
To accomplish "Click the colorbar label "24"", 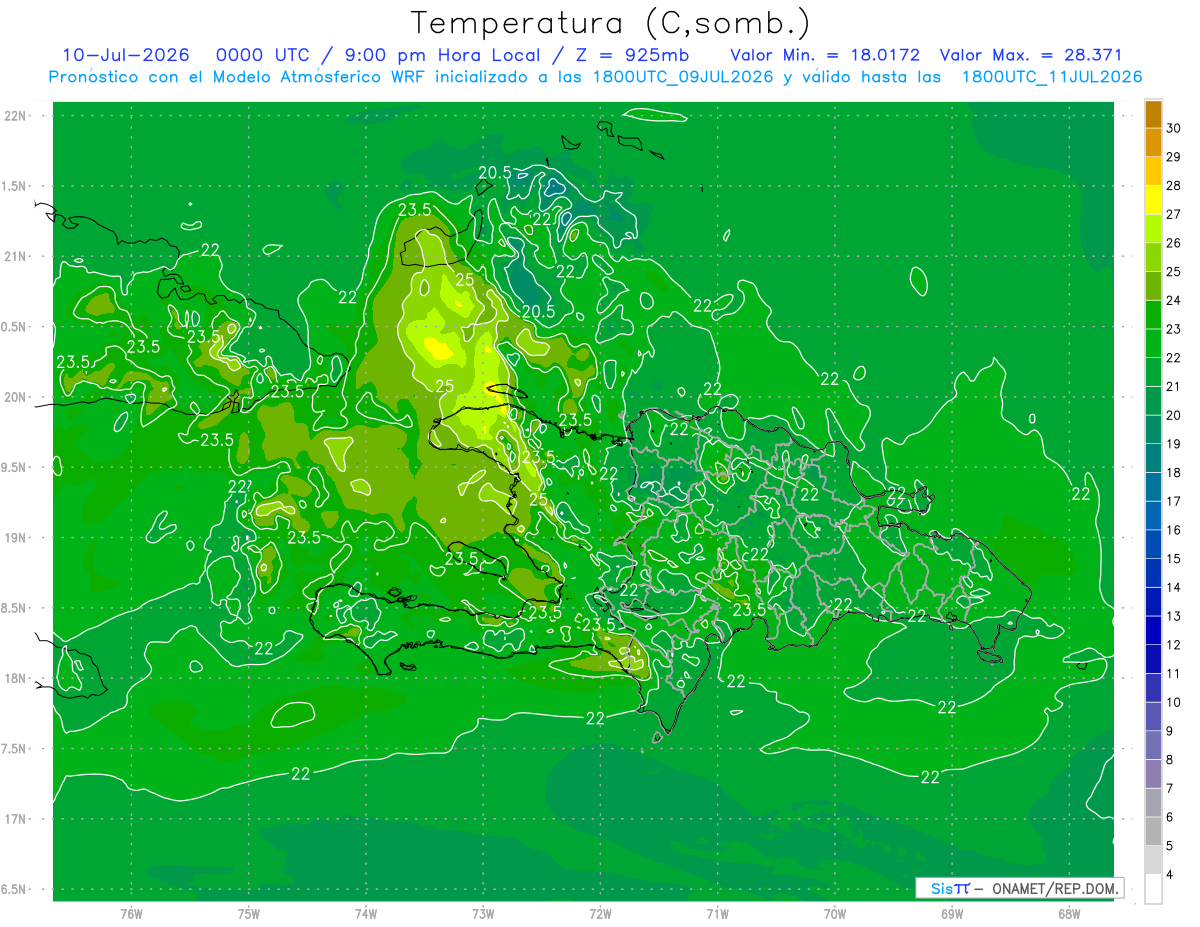I will coord(1174,300).
